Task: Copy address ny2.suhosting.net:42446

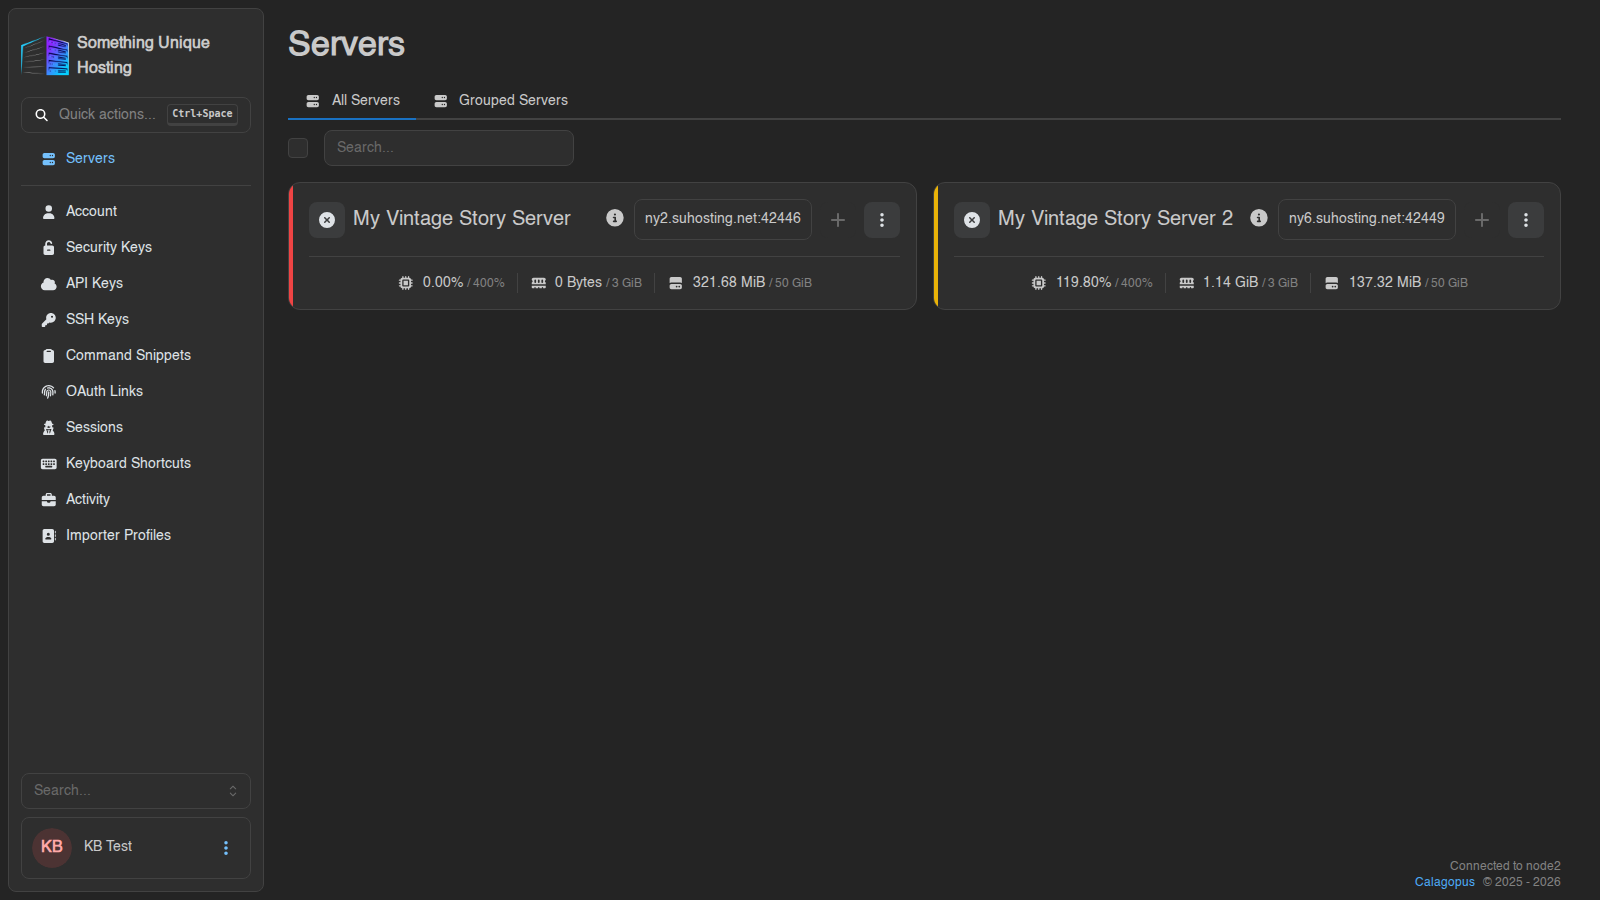Action: coord(723,219)
